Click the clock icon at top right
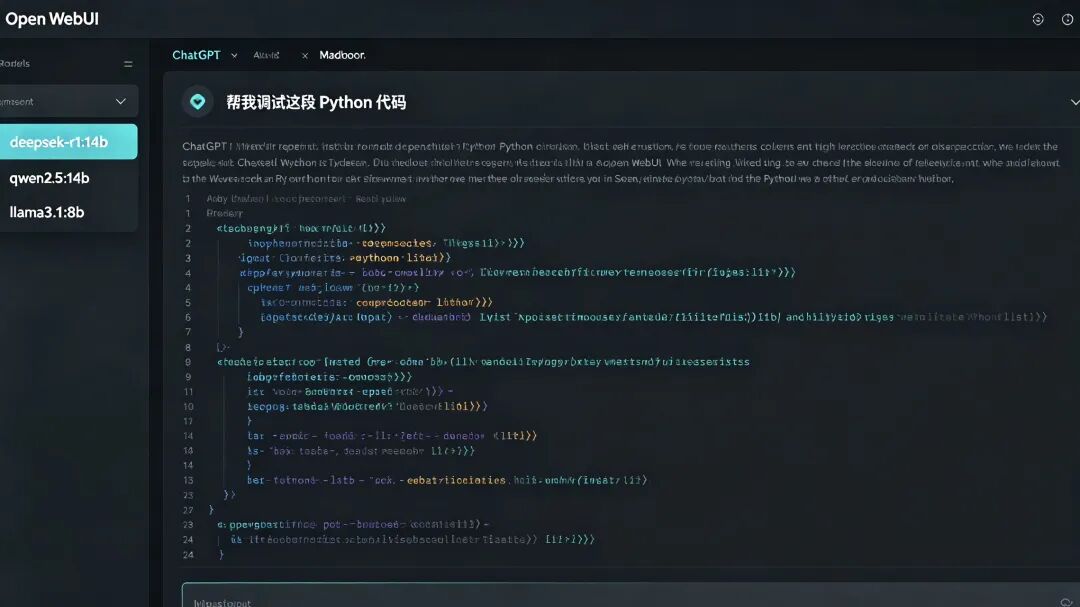Screen dimensions: 1080x607 (1068, 19)
